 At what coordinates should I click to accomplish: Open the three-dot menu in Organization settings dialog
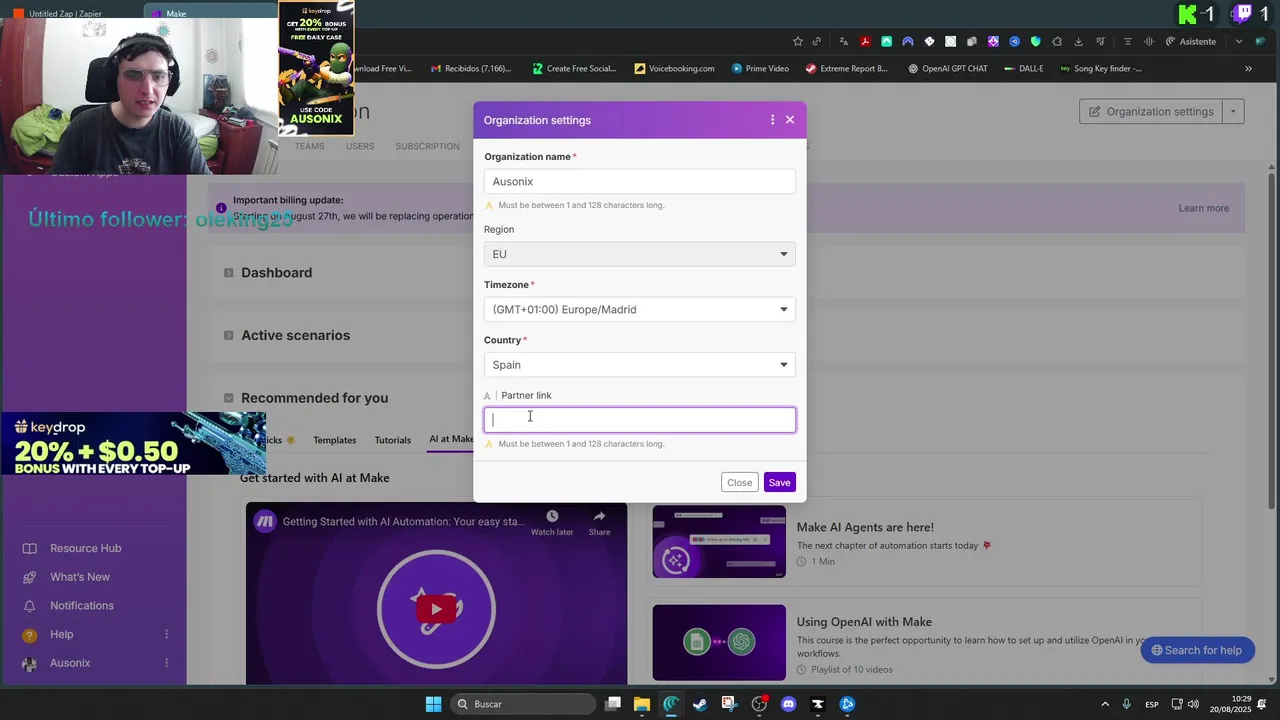[772, 119]
